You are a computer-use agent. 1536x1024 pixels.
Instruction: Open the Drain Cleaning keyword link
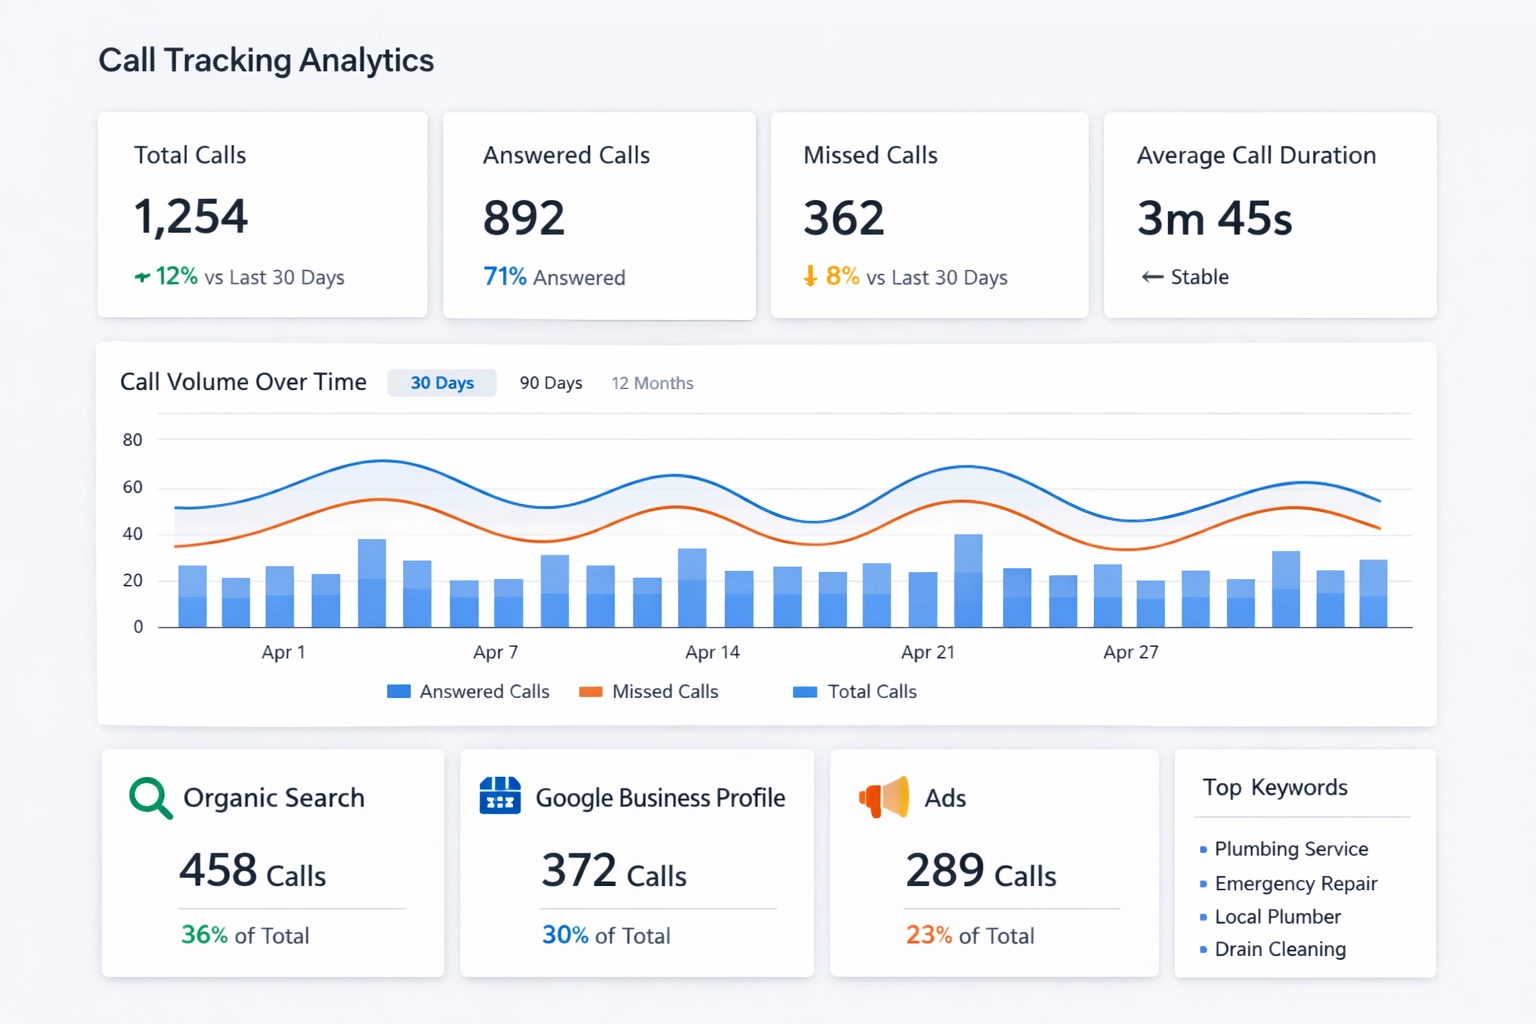point(1280,949)
